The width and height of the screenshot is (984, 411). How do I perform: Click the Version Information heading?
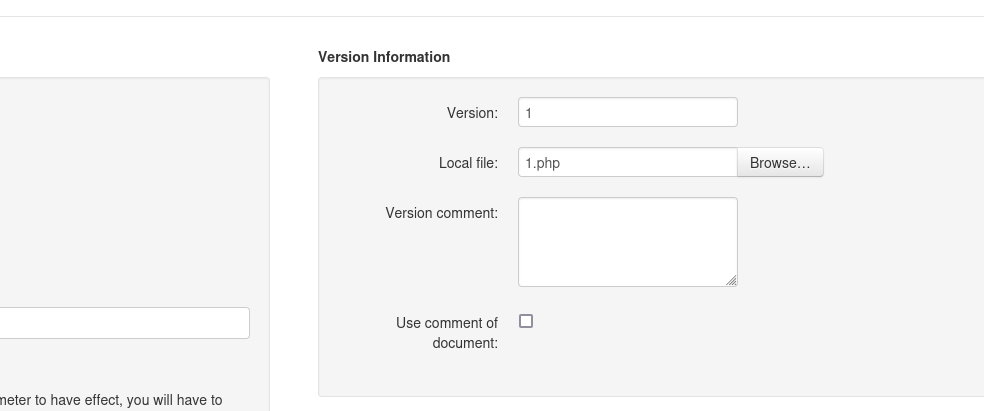[x=384, y=57]
